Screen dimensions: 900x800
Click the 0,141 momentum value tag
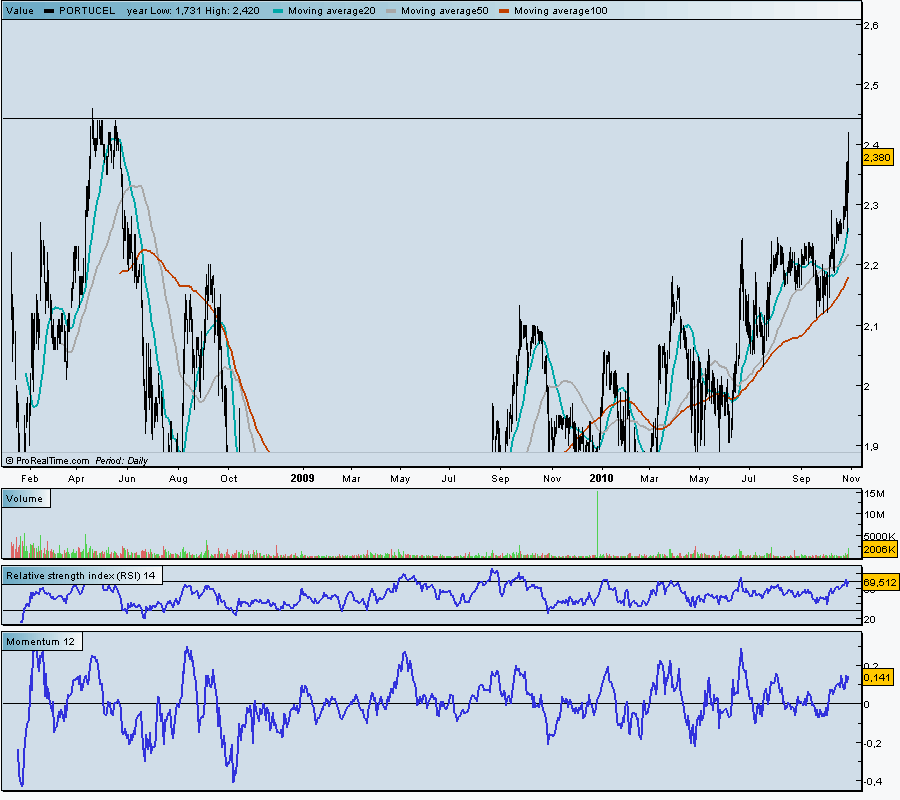coord(876,677)
